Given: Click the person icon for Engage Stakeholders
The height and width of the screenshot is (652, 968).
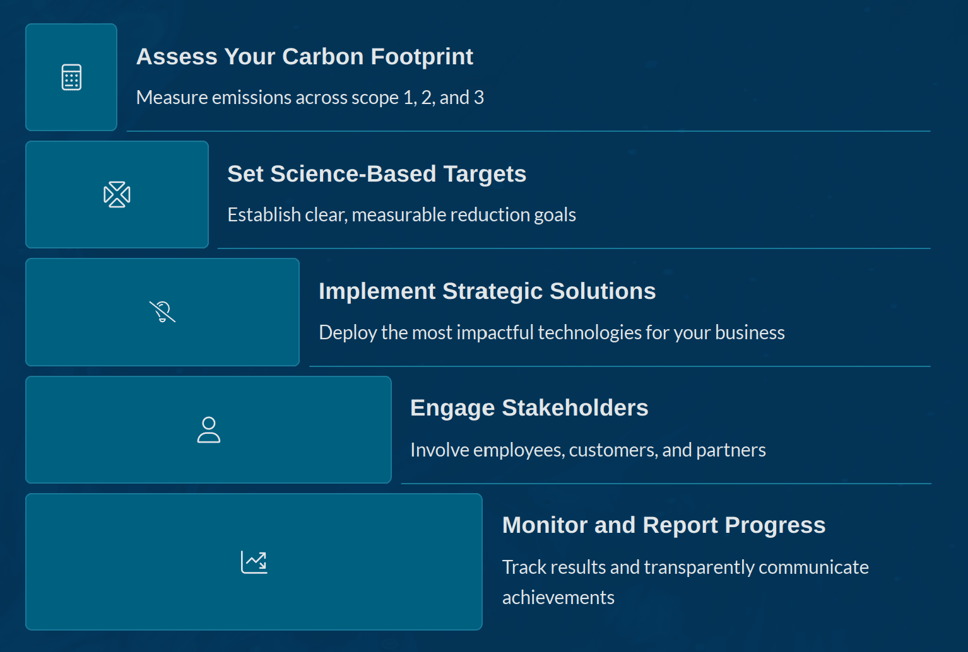Looking at the screenshot, I should [x=208, y=429].
